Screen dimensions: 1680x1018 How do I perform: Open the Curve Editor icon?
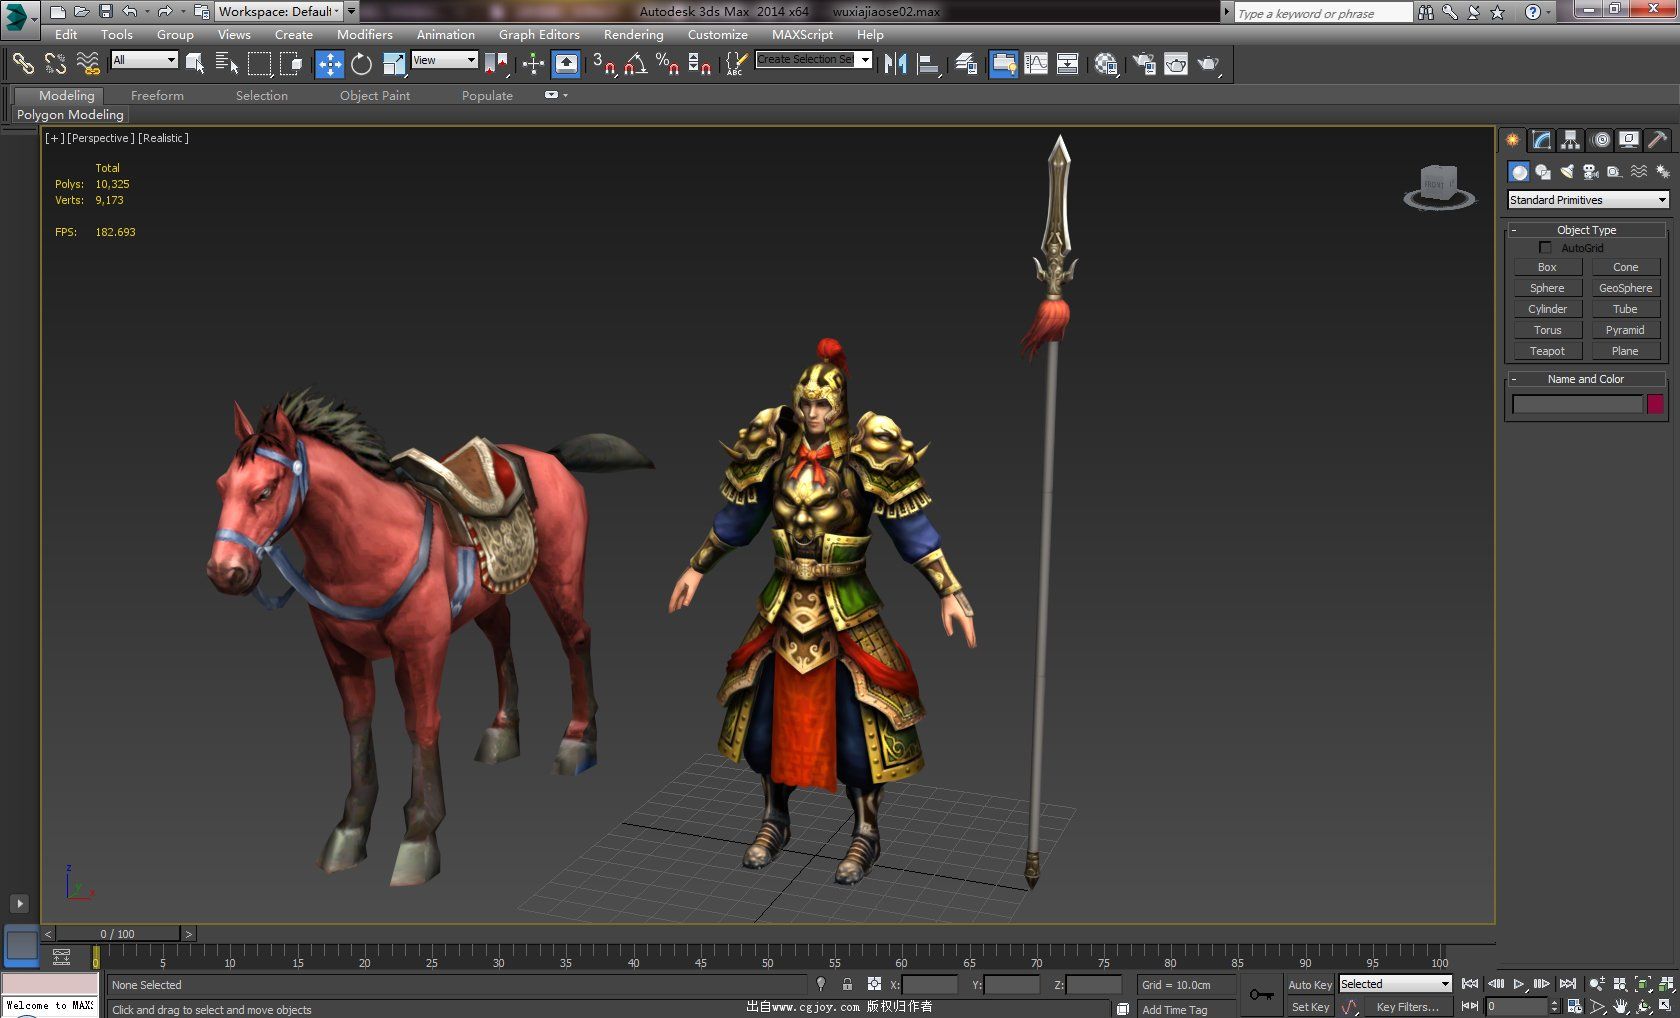point(1036,64)
